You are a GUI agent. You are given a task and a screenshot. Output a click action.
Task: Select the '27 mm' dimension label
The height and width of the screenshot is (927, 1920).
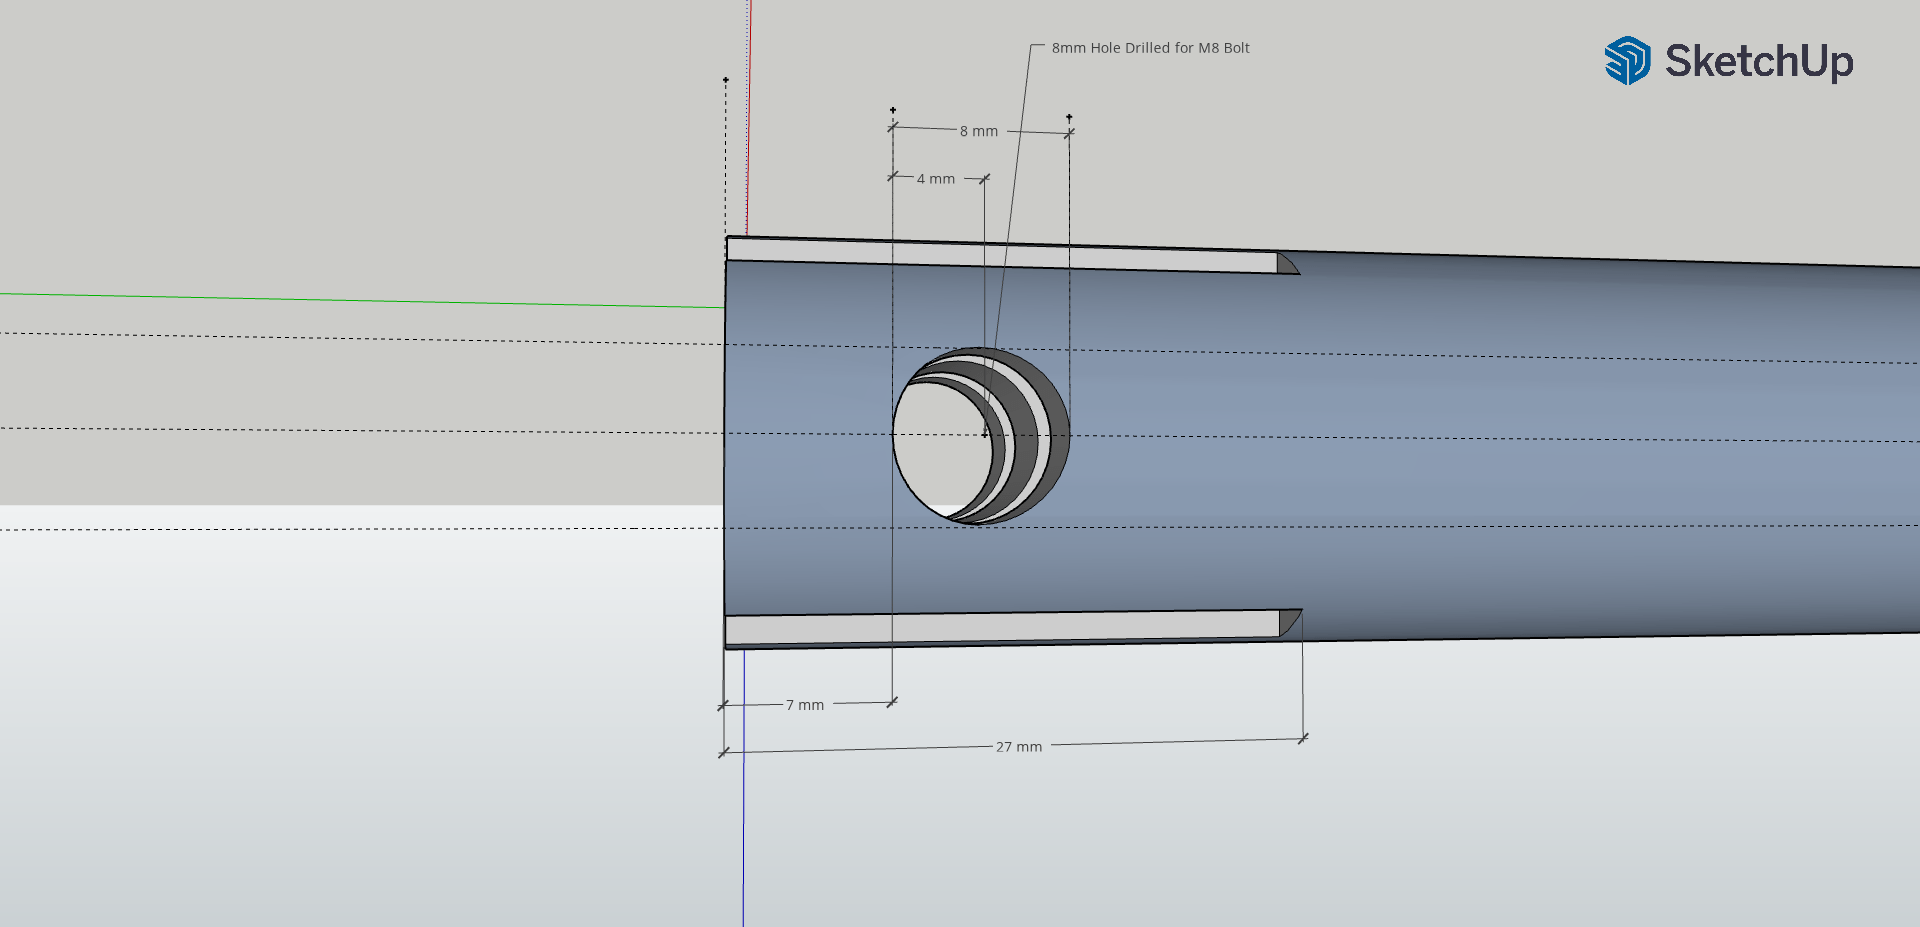pos(1018,746)
